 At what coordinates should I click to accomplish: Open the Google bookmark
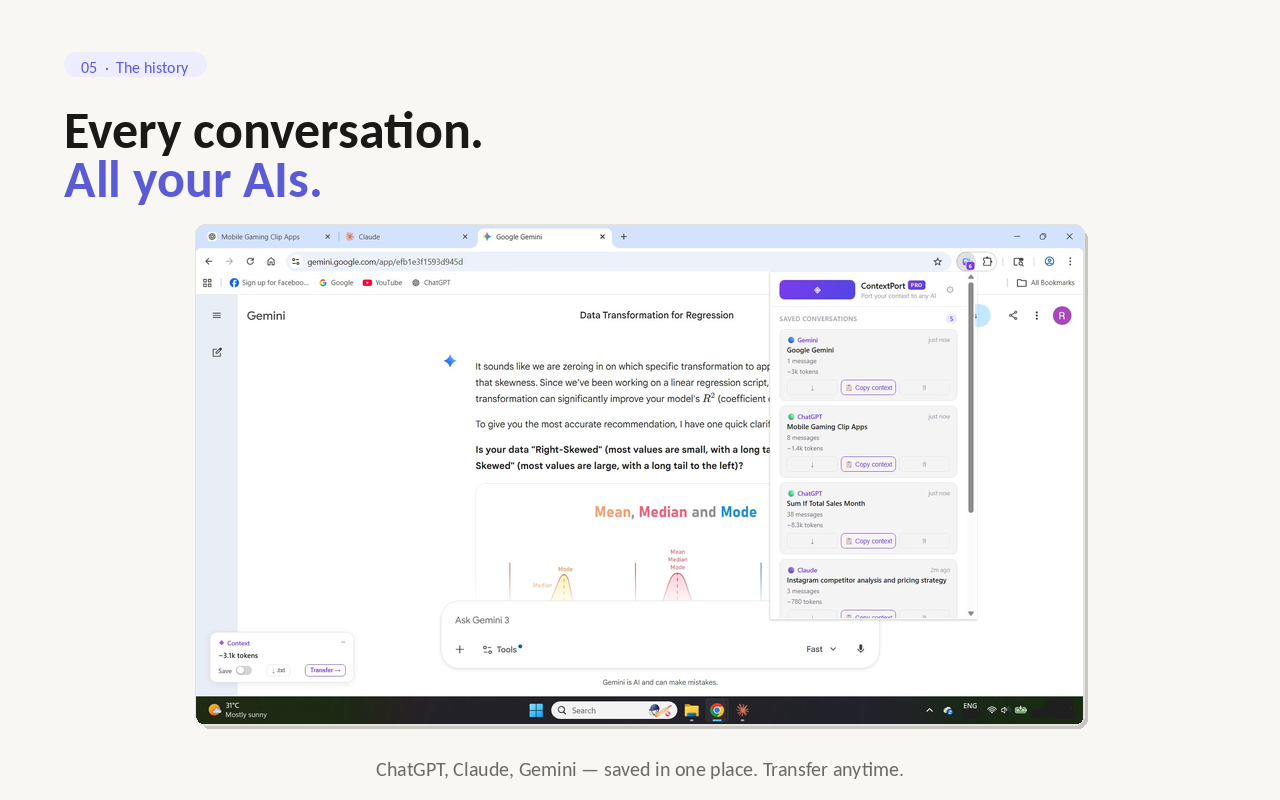click(337, 283)
